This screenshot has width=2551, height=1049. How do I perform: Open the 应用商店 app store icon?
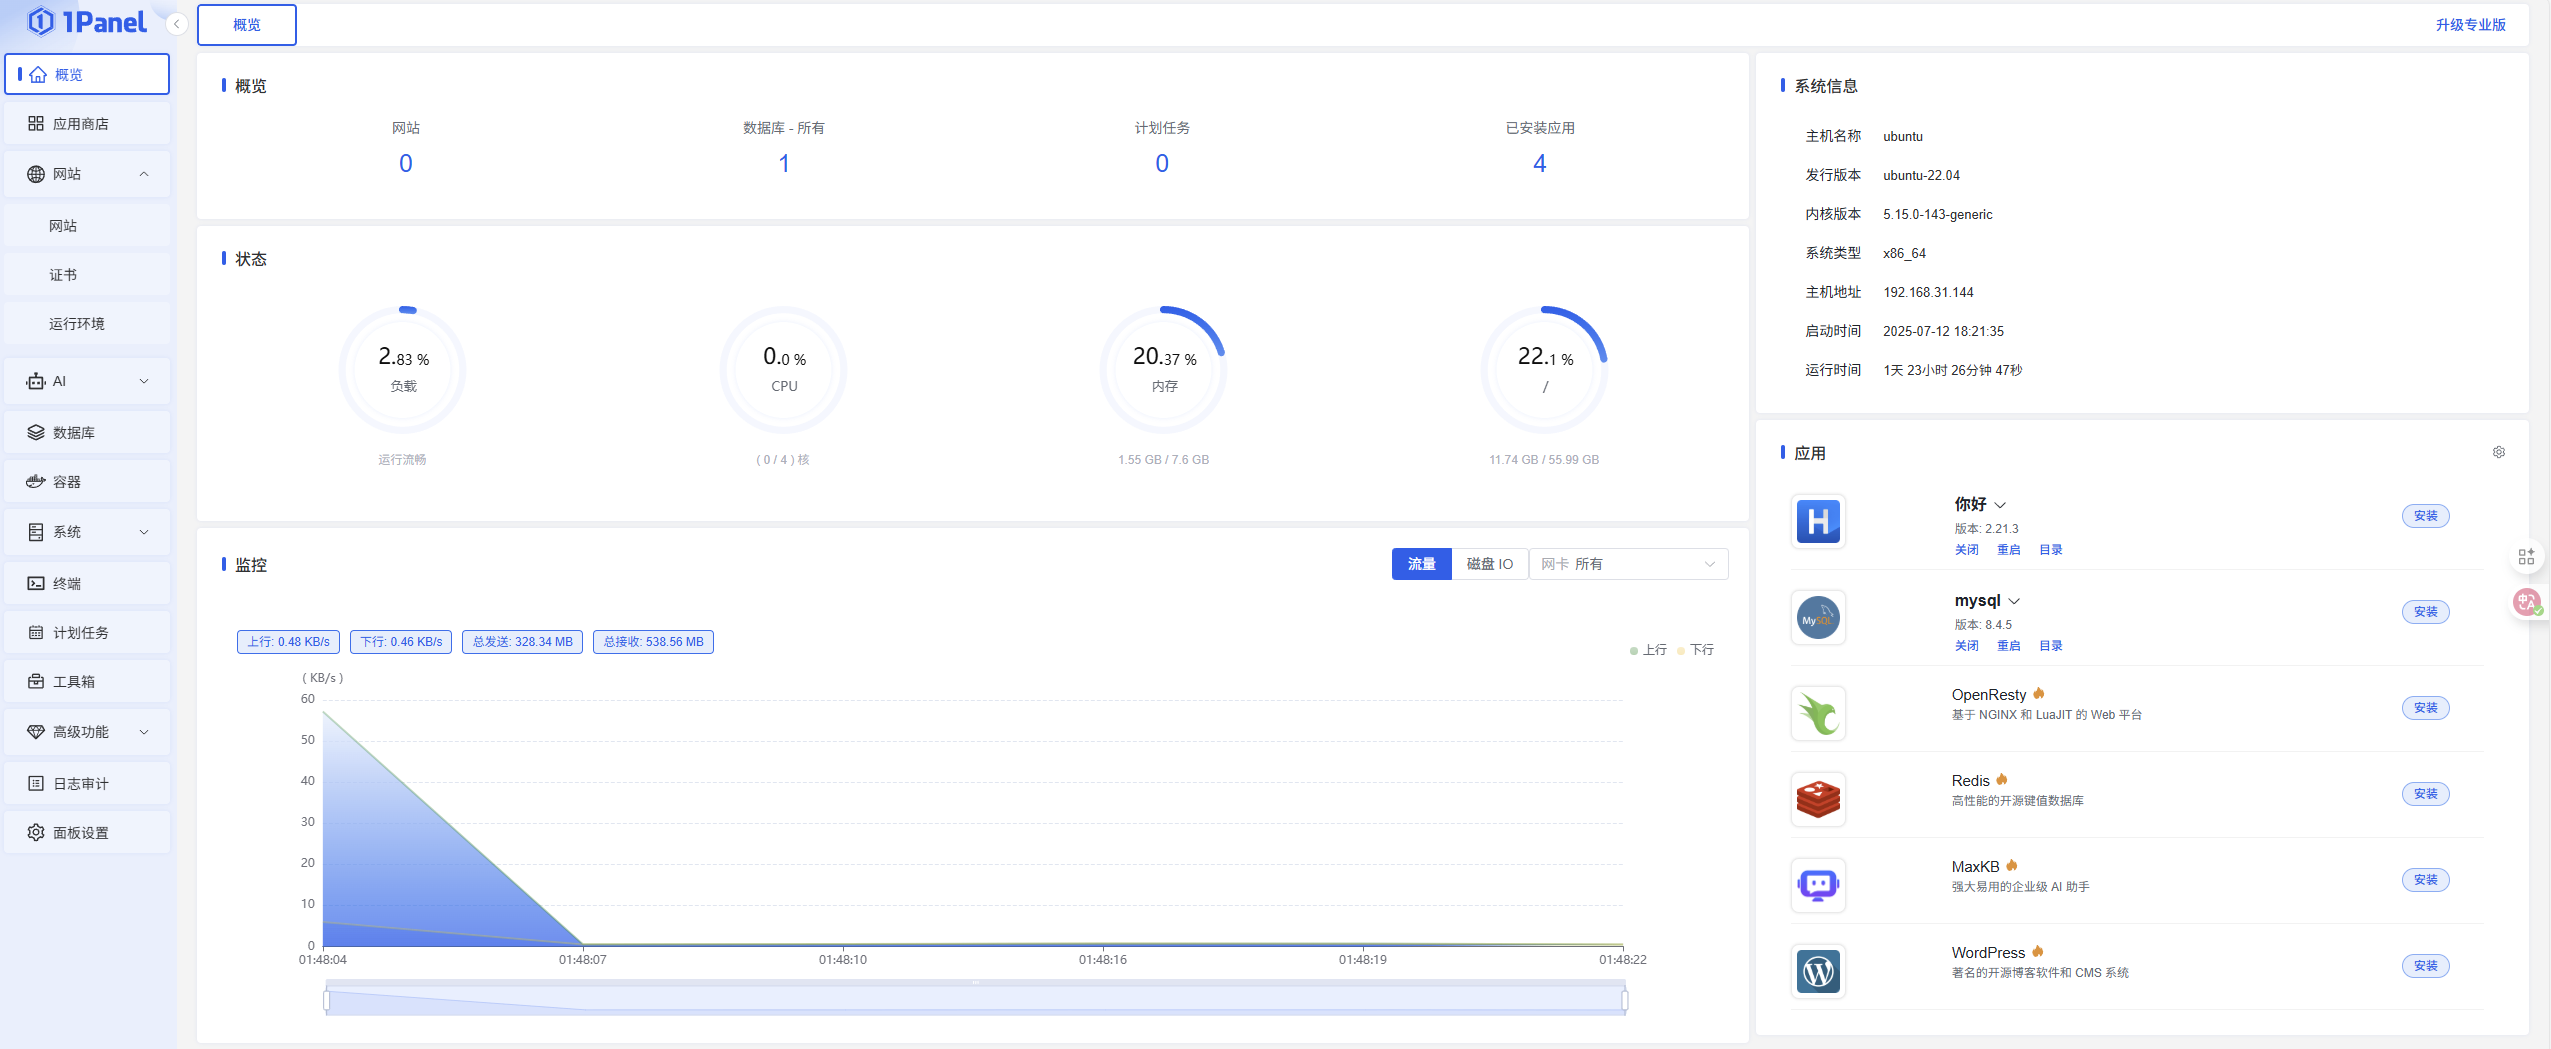[36, 124]
